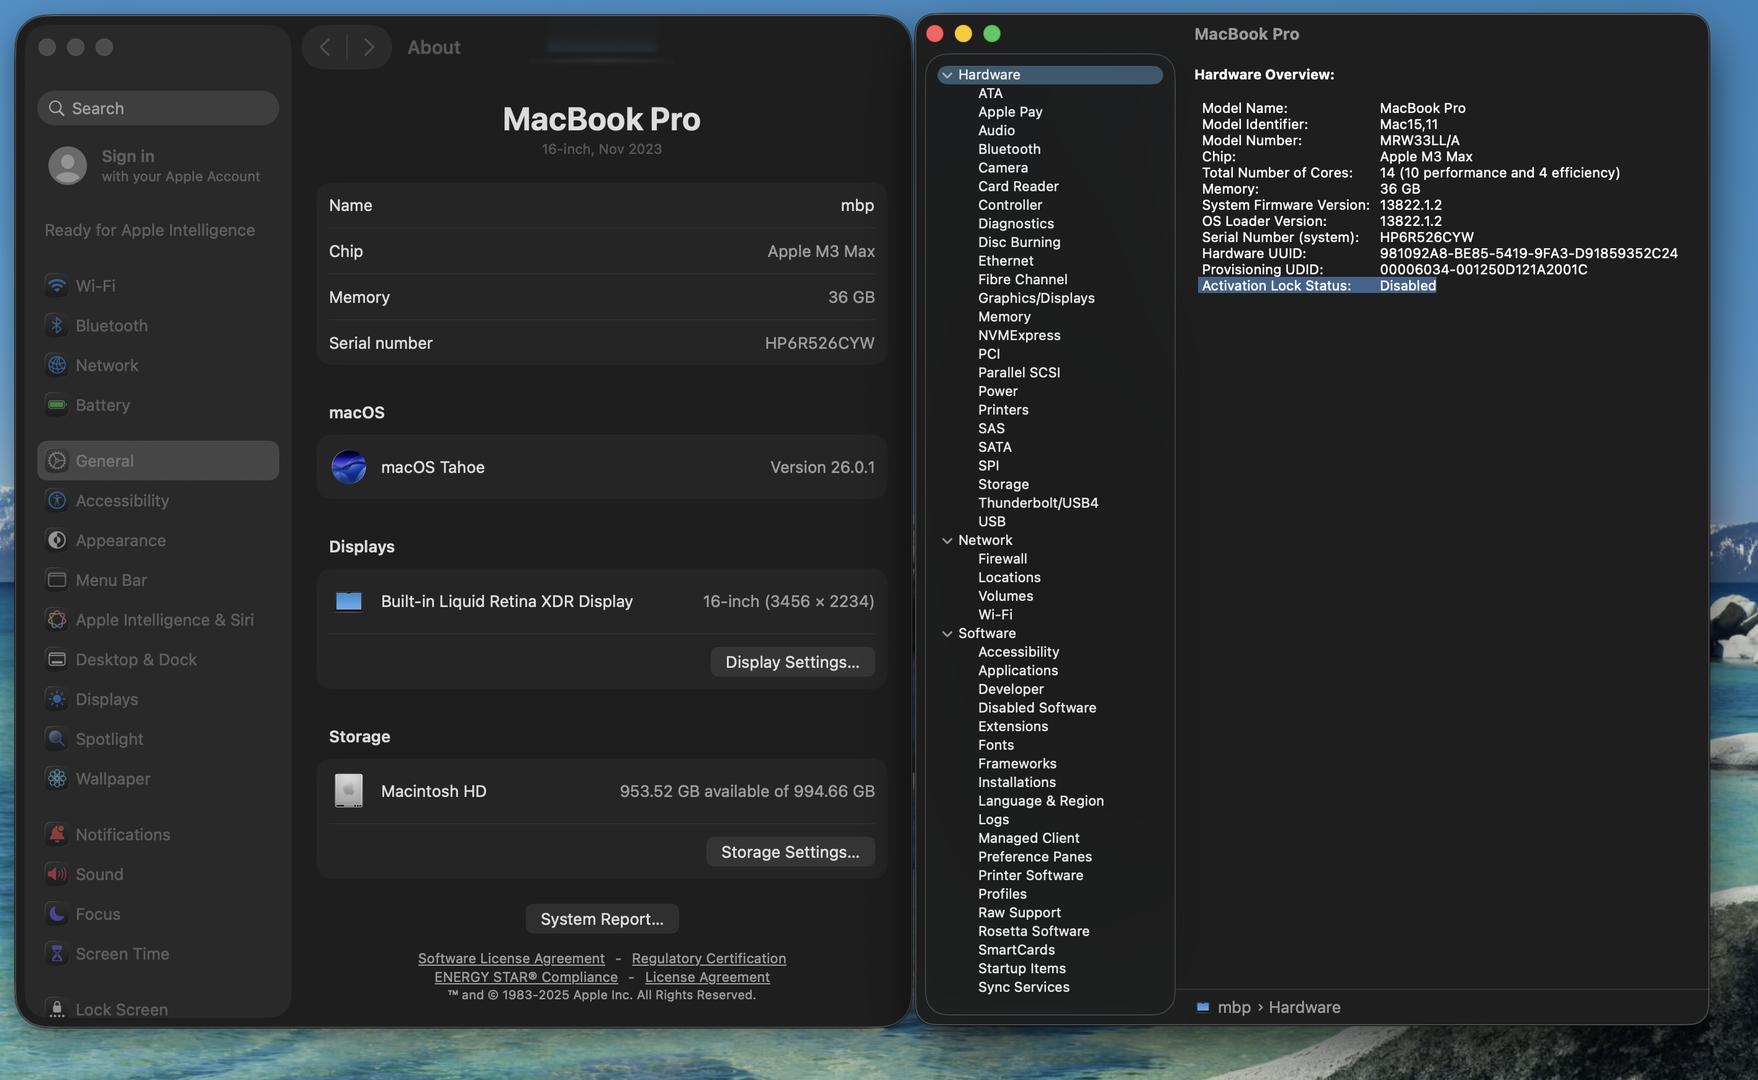Click the Search field in settings

[158, 108]
